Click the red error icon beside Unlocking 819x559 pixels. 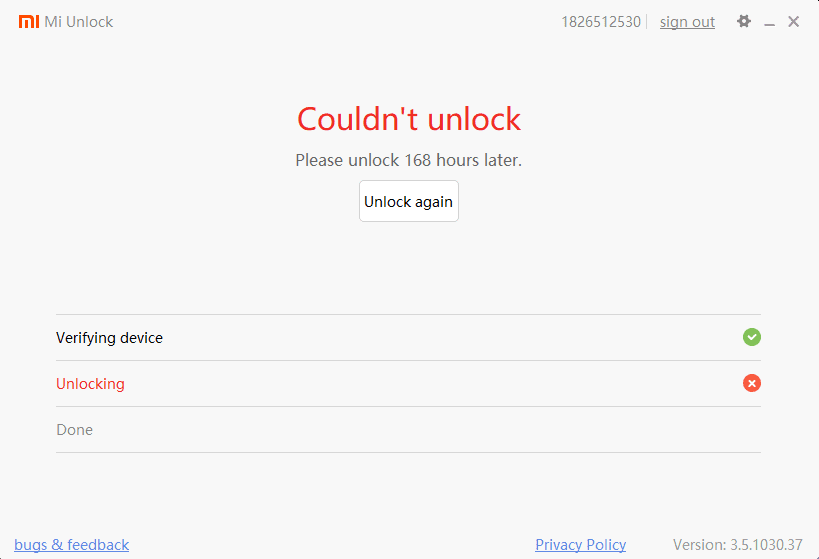752,383
